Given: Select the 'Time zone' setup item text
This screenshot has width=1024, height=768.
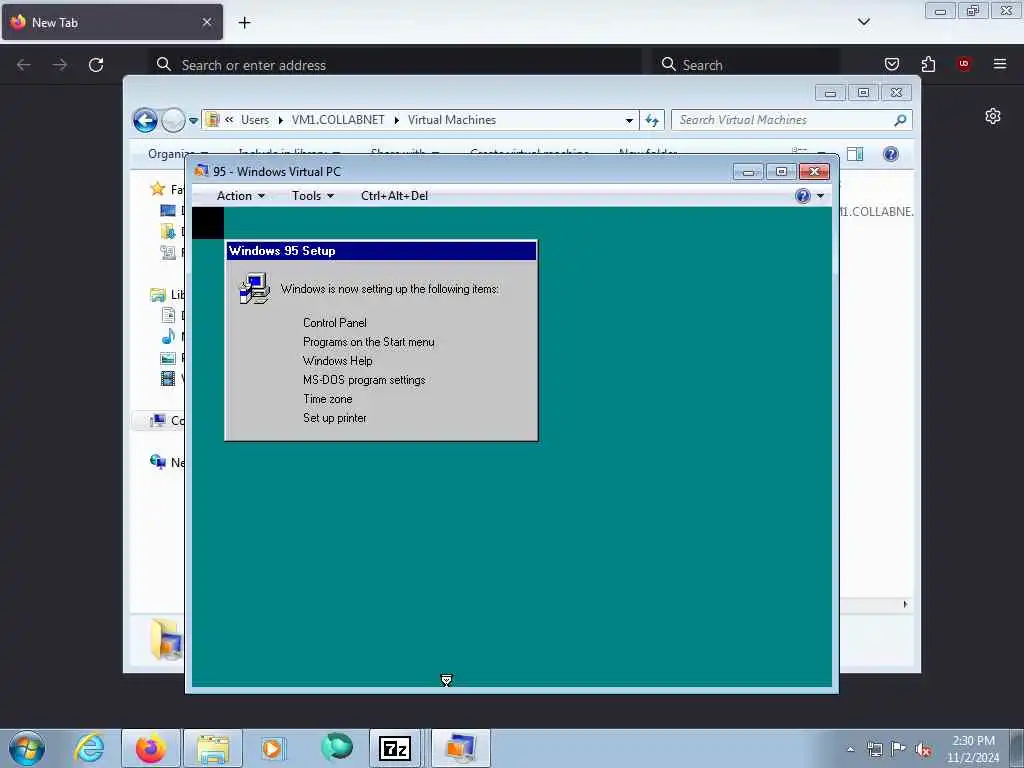Looking at the screenshot, I should pyautogui.click(x=327, y=398).
